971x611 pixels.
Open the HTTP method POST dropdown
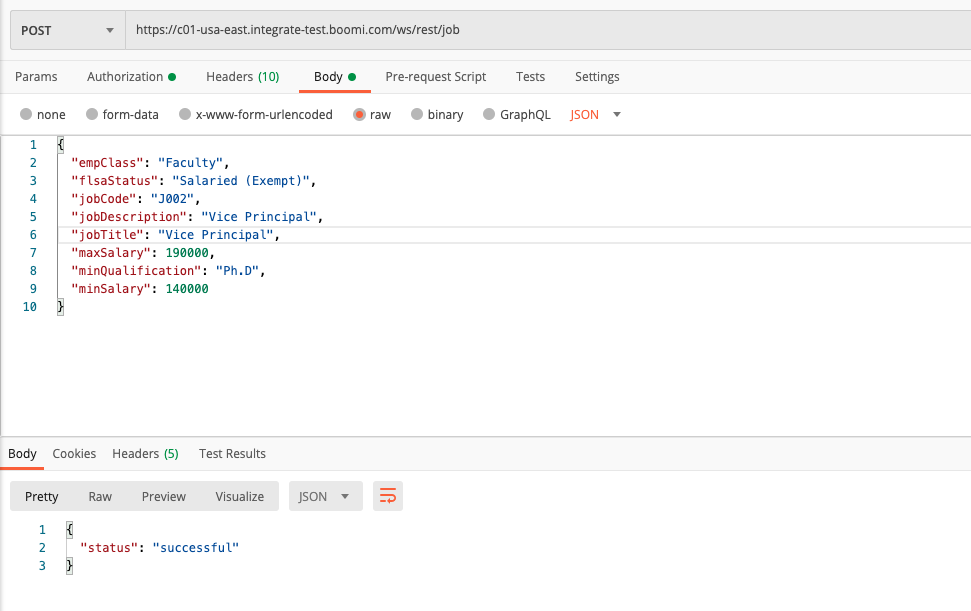(x=67, y=30)
